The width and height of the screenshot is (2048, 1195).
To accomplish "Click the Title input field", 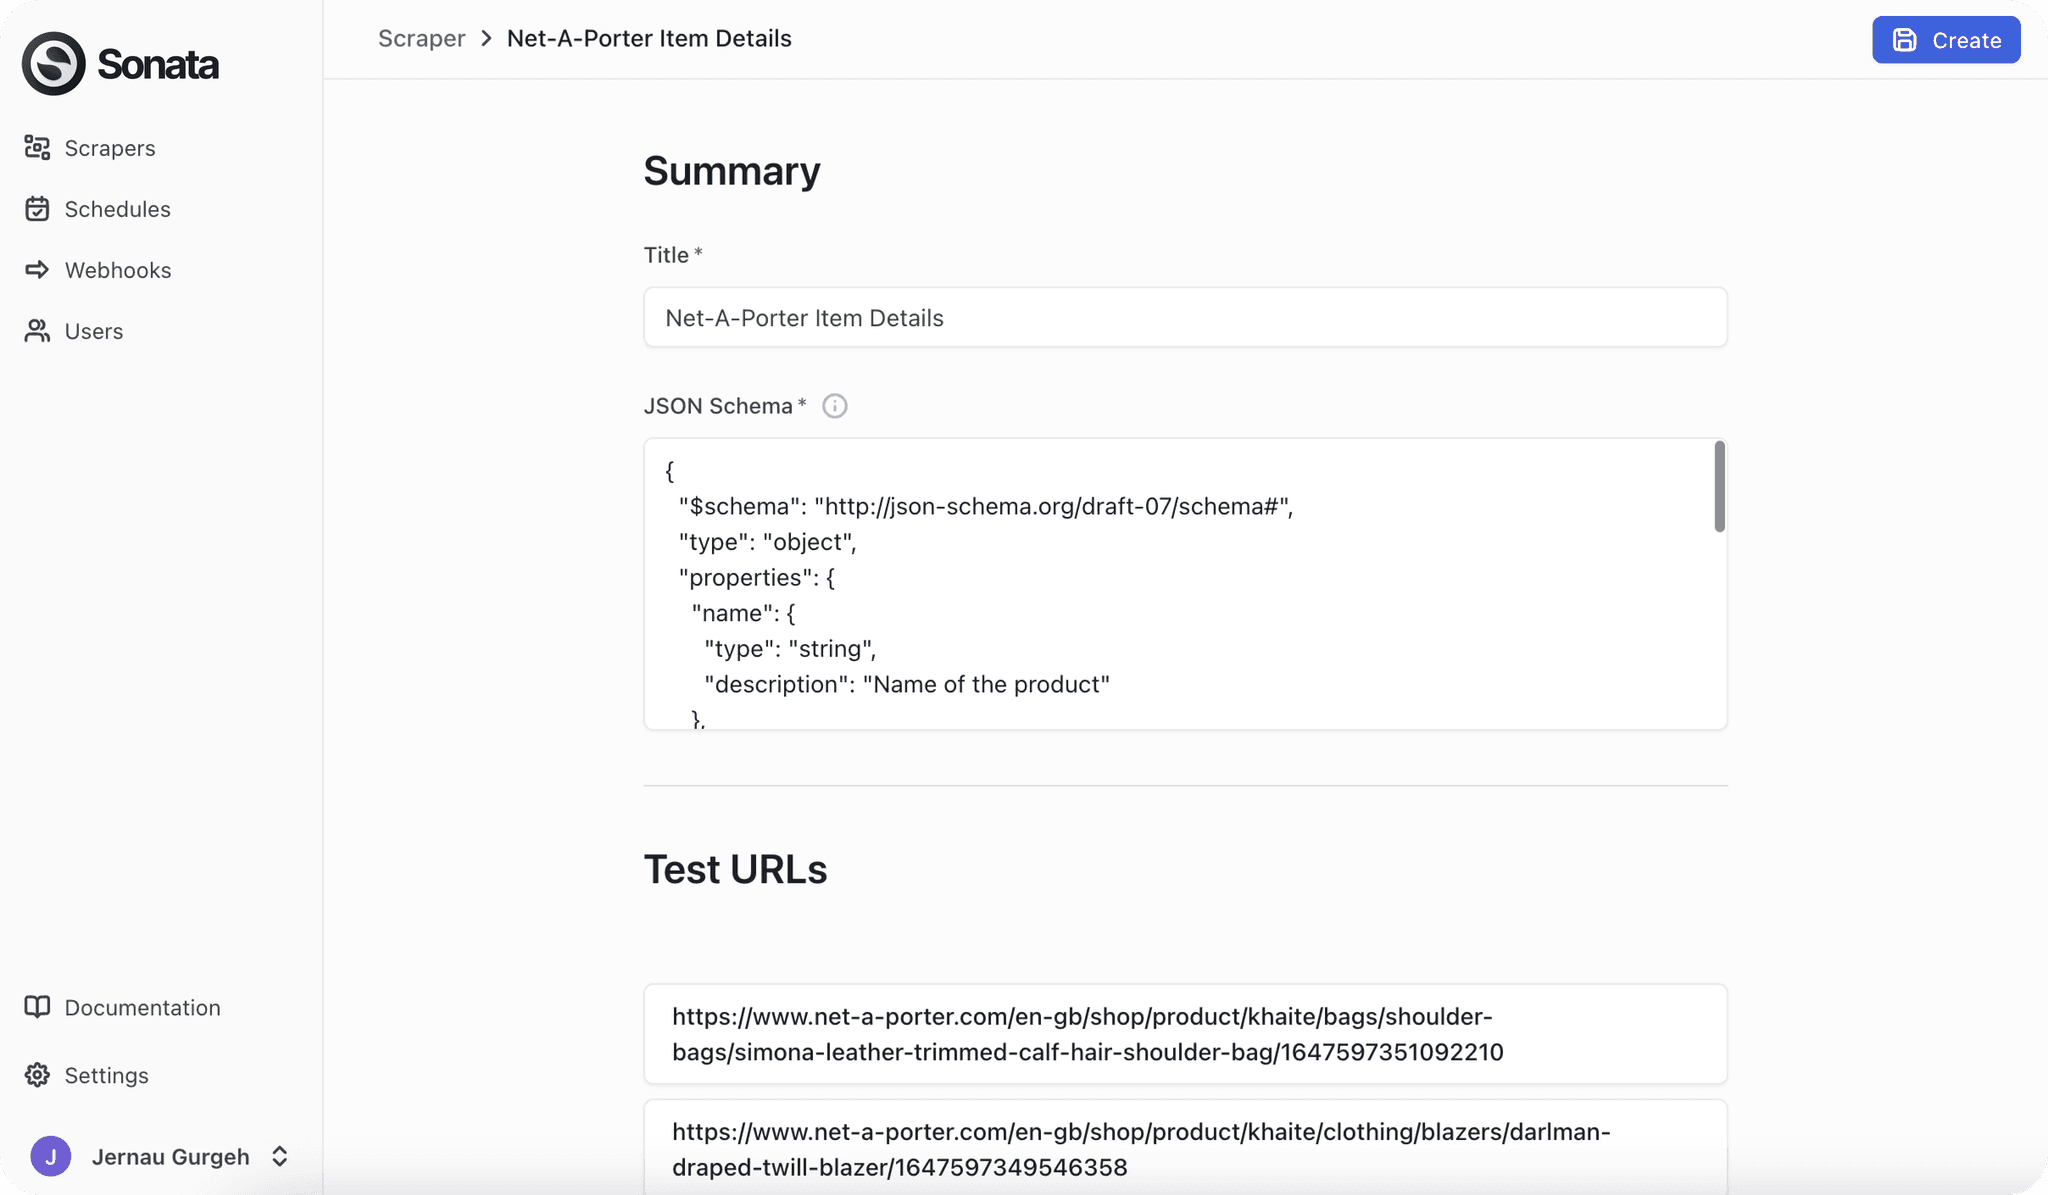I will [1185, 318].
